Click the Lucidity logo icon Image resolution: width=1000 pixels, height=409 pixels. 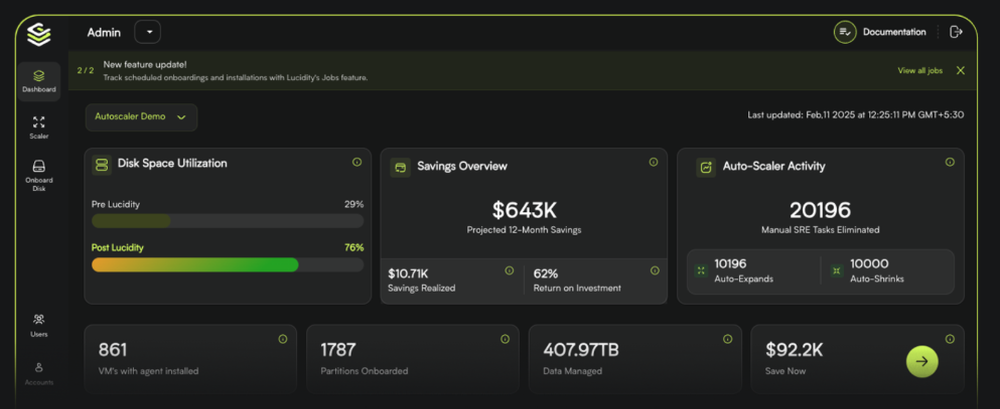point(38,34)
